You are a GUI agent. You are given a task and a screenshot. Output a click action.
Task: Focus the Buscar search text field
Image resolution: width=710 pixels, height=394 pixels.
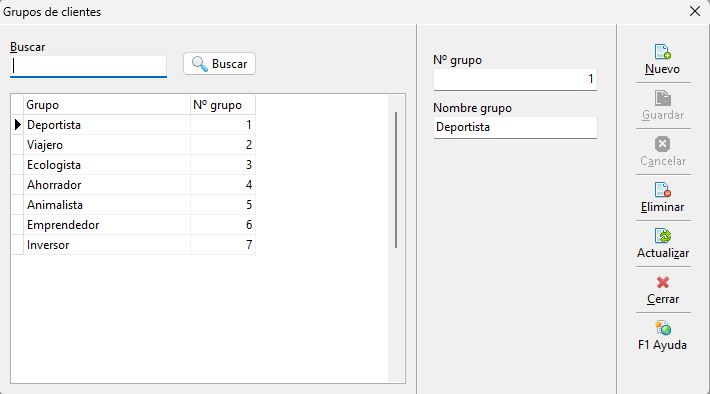pos(88,67)
